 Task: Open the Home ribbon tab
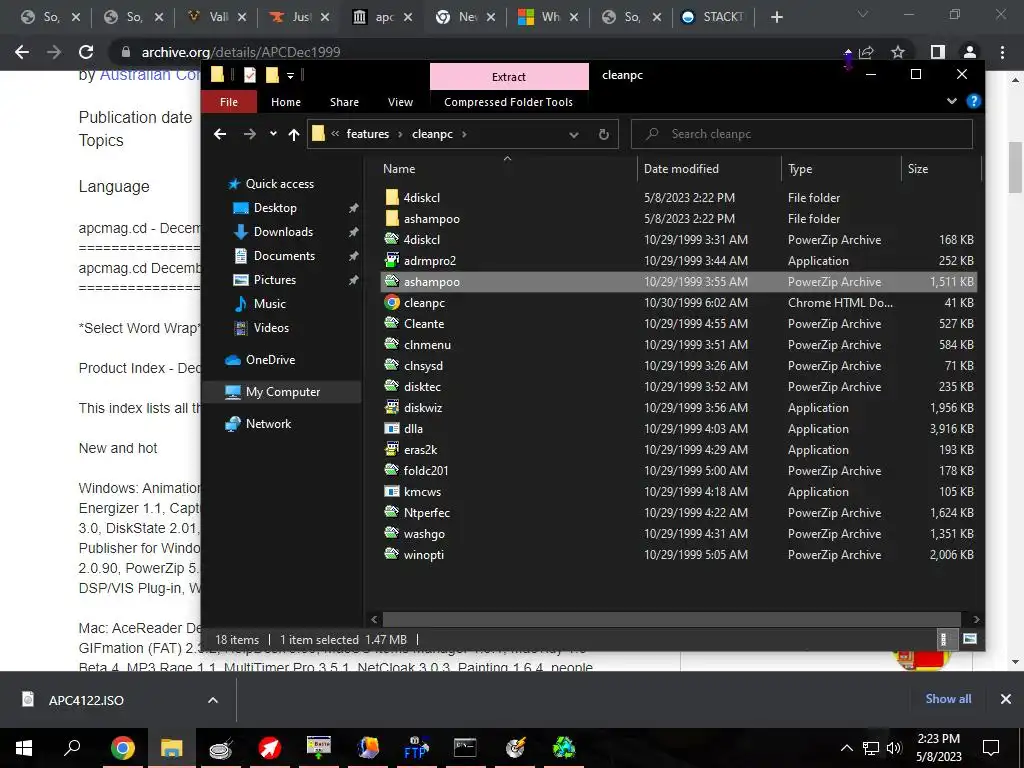click(x=286, y=102)
